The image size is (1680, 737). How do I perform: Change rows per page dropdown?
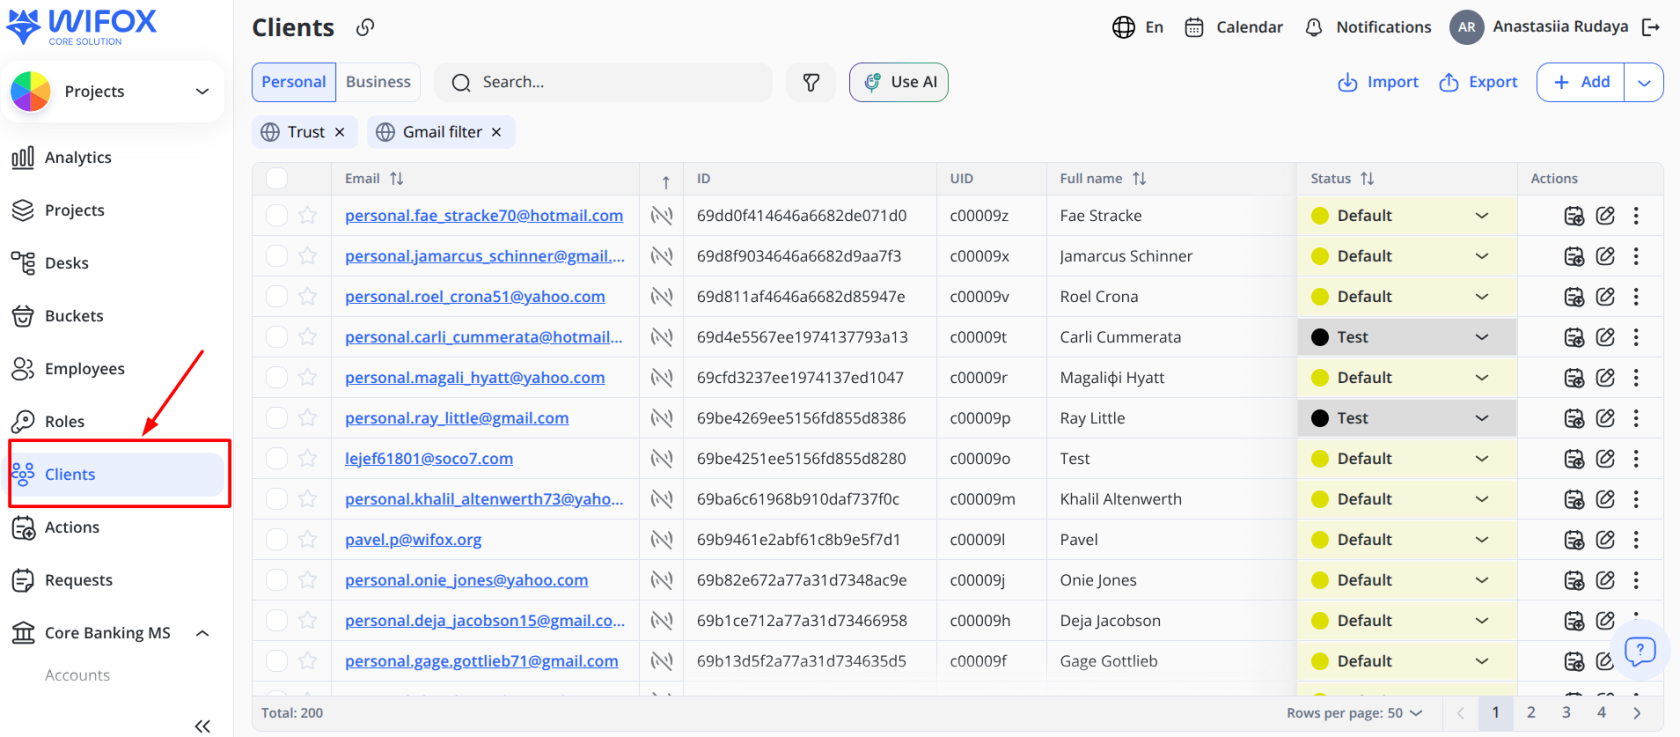(1355, 713)
